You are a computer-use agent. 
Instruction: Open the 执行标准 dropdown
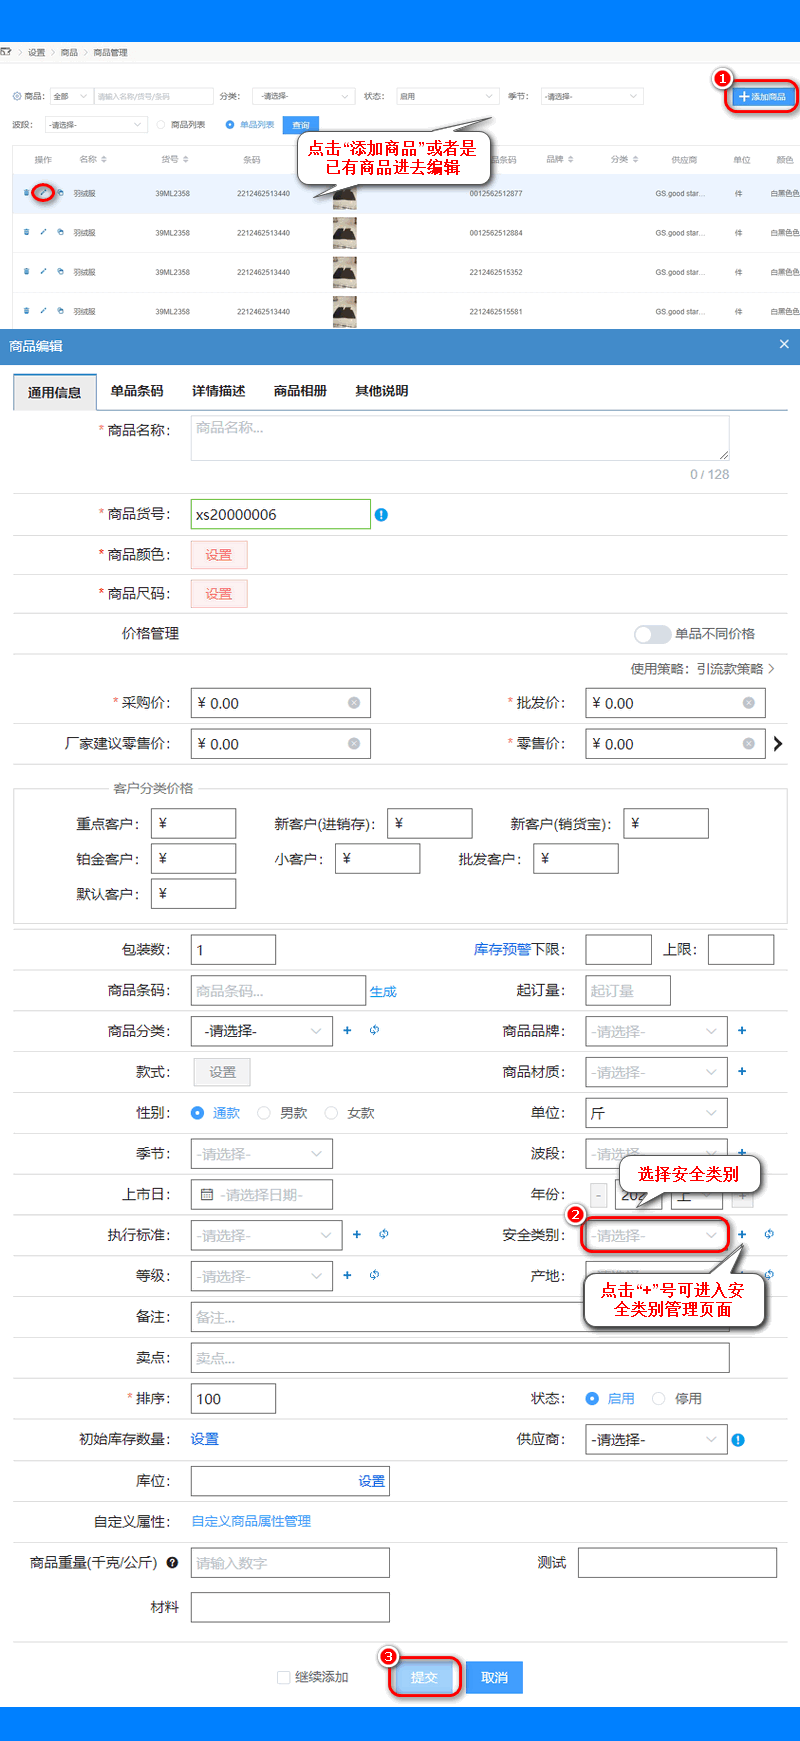click(267, 1235)
